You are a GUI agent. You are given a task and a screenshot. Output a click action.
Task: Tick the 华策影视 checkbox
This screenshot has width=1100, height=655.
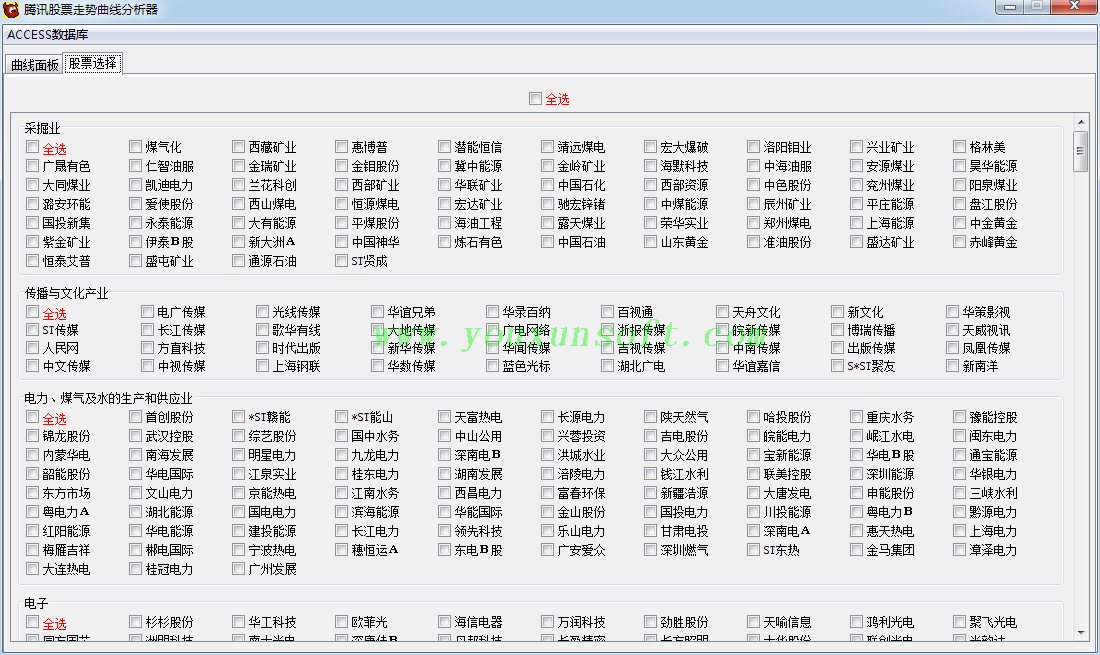pyautogui.click(x=953, y=311)
